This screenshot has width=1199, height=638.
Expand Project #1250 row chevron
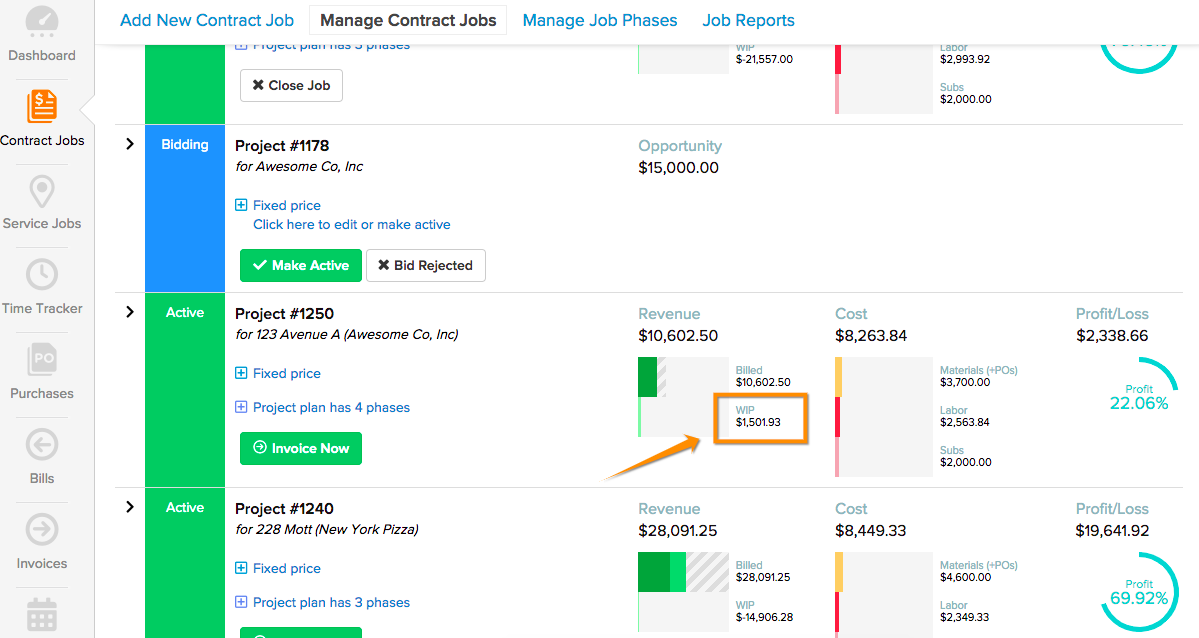(x=130, y=312)
